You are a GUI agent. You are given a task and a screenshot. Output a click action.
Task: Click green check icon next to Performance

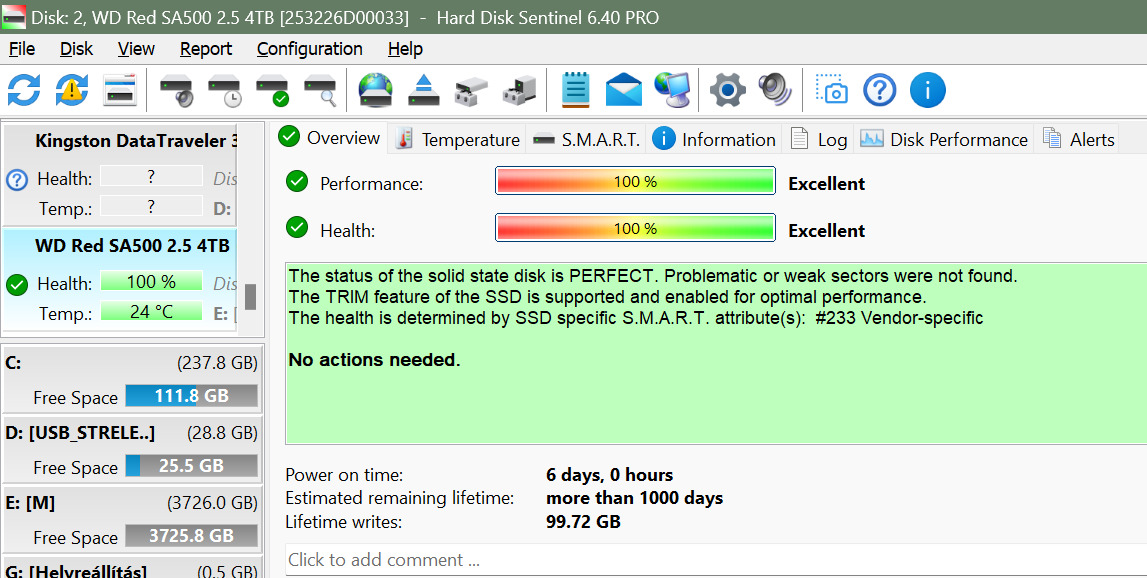click(x=297, y=181)
